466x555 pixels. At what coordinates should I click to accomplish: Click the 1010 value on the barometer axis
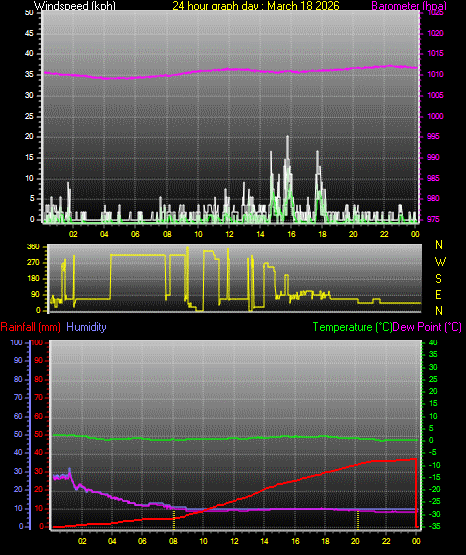point(436,74)
